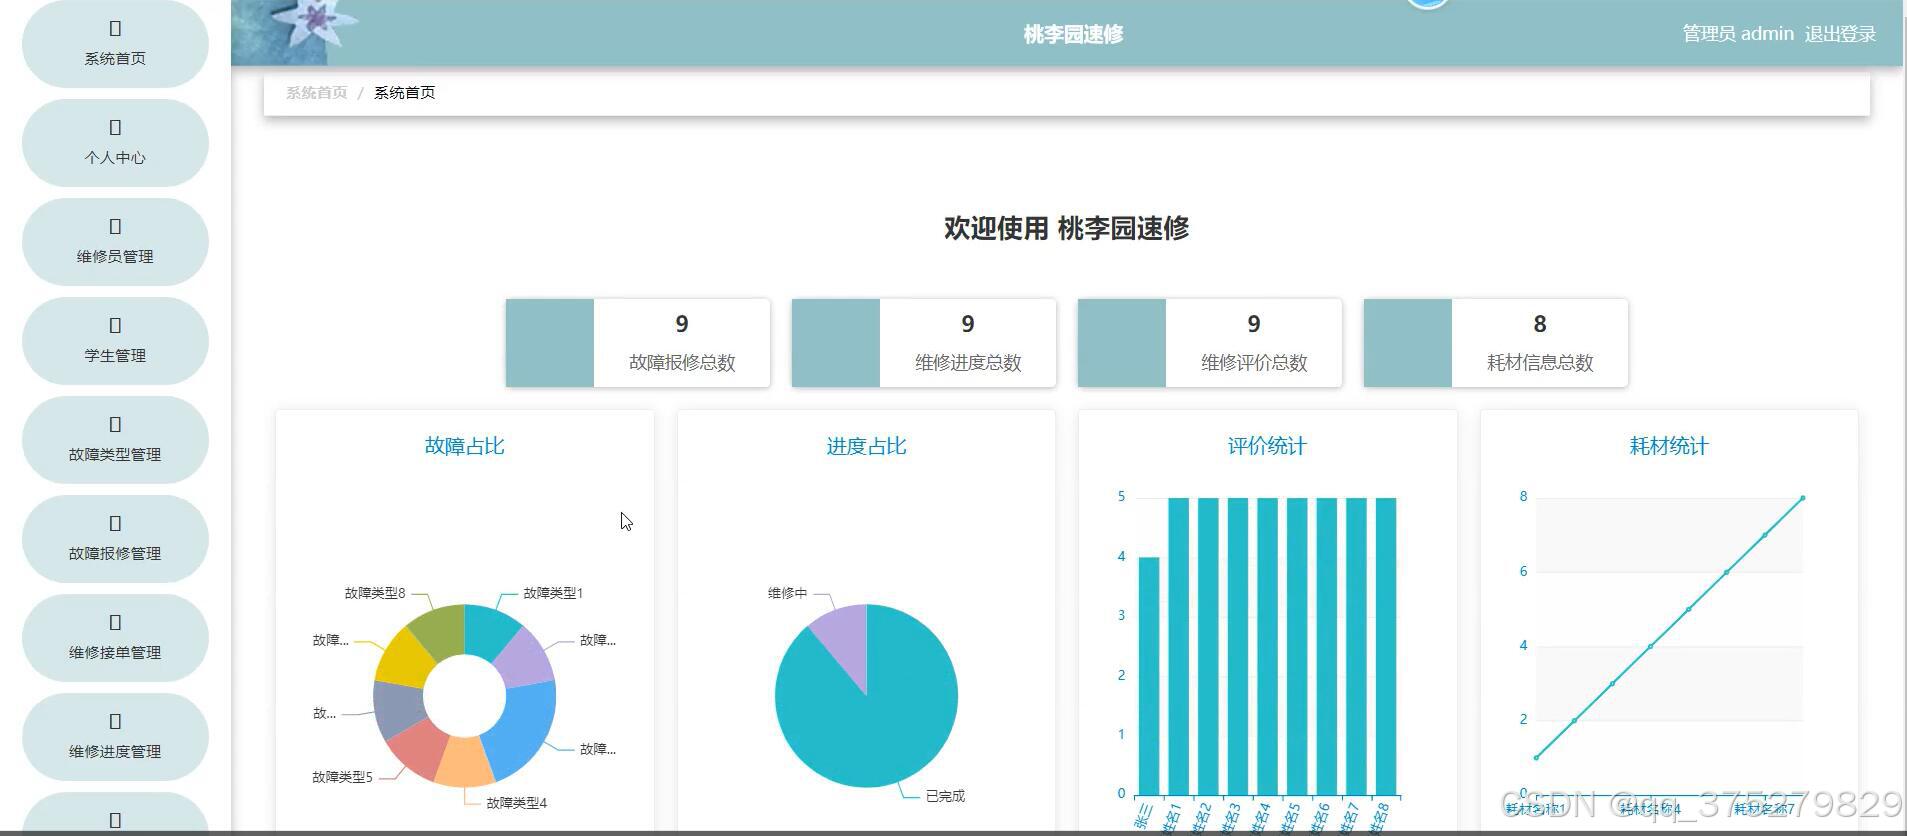Open 故障类型管理 sidebar entry

click(115, 439)
